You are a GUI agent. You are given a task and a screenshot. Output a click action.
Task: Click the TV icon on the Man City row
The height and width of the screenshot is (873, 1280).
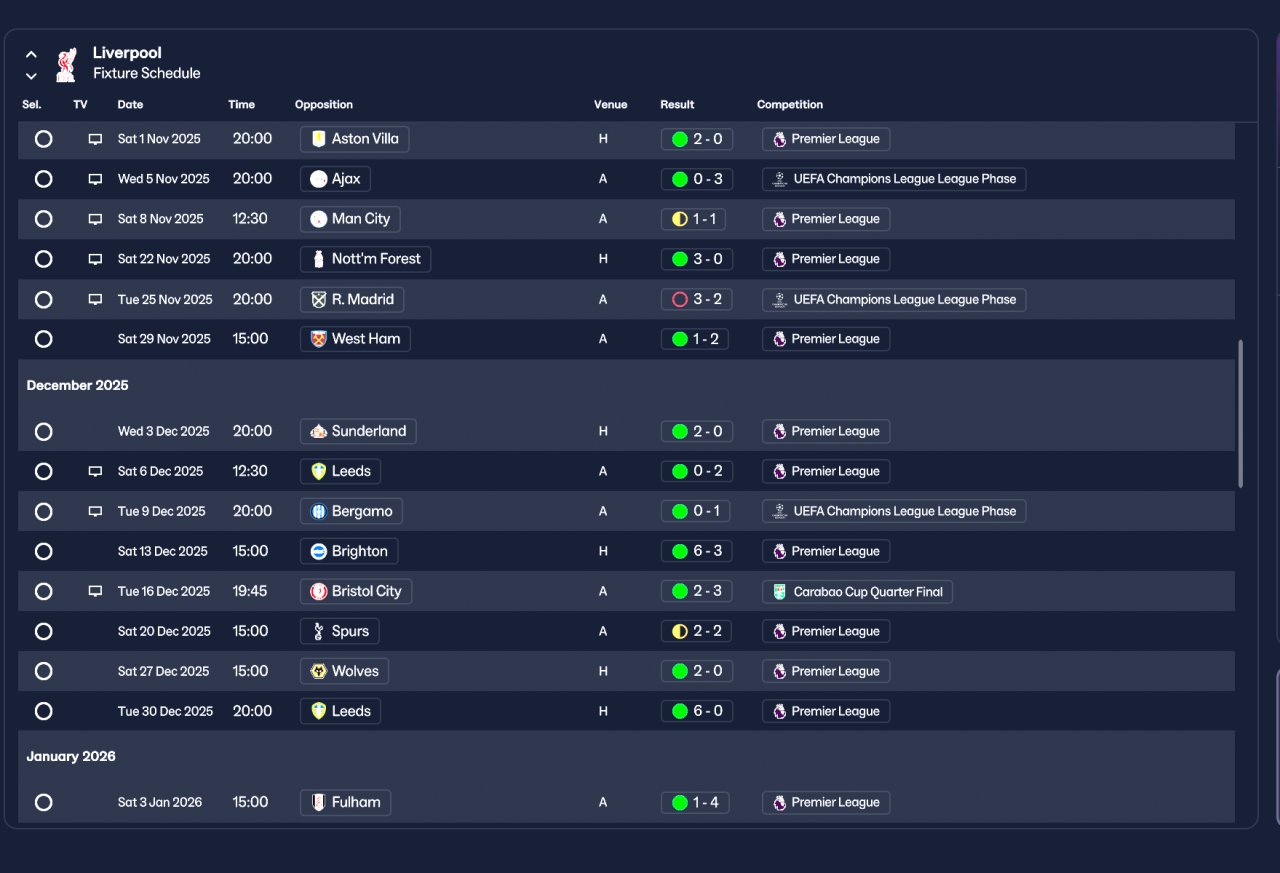[x=95, y=220]
